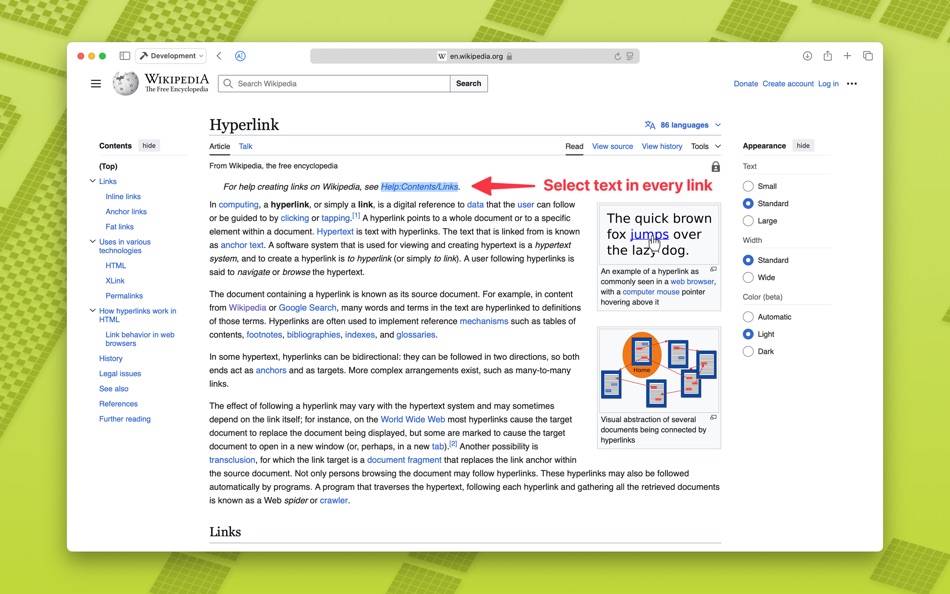Open the main menu hamburger icon
Image resolution: width=950 pixels, height=594 pixels.
click(x=96, y=83)
